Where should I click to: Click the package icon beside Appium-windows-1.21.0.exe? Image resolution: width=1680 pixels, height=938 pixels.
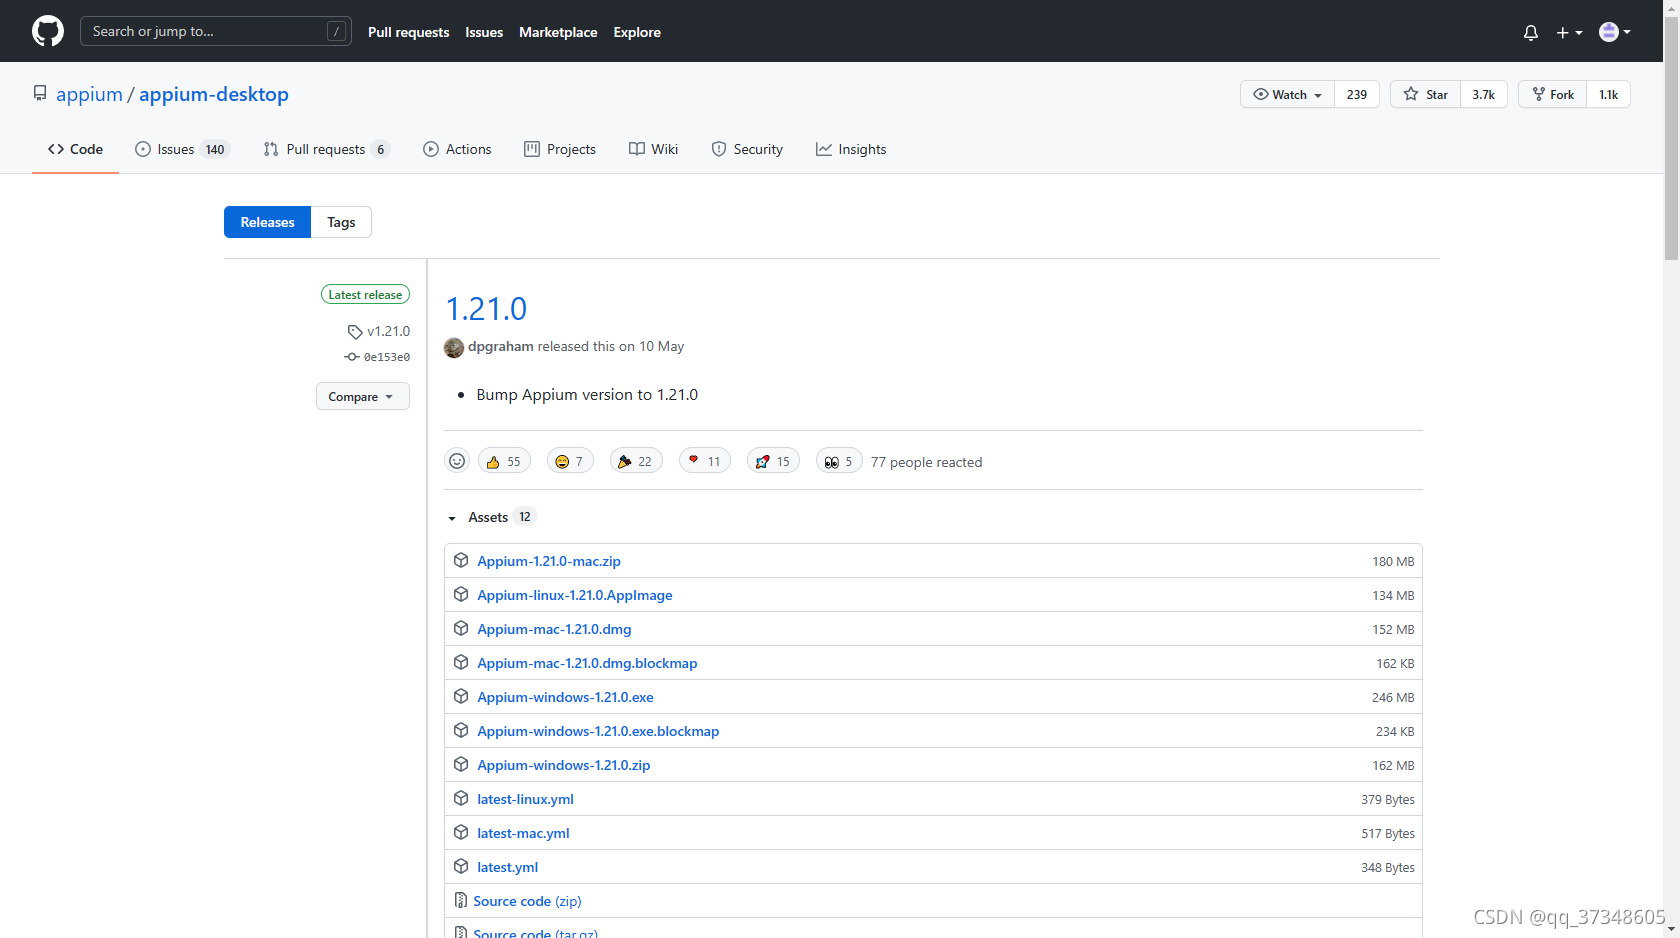click(x=461, y=696)
